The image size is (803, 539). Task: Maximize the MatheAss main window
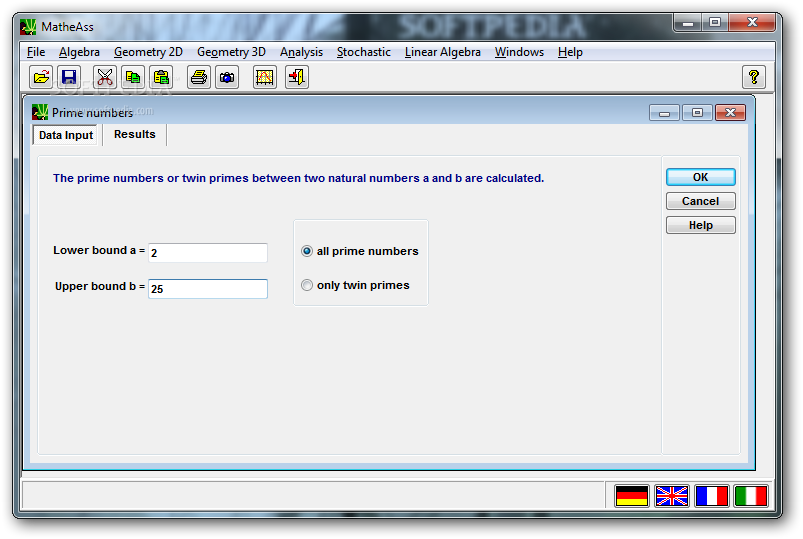click(715, 23)
